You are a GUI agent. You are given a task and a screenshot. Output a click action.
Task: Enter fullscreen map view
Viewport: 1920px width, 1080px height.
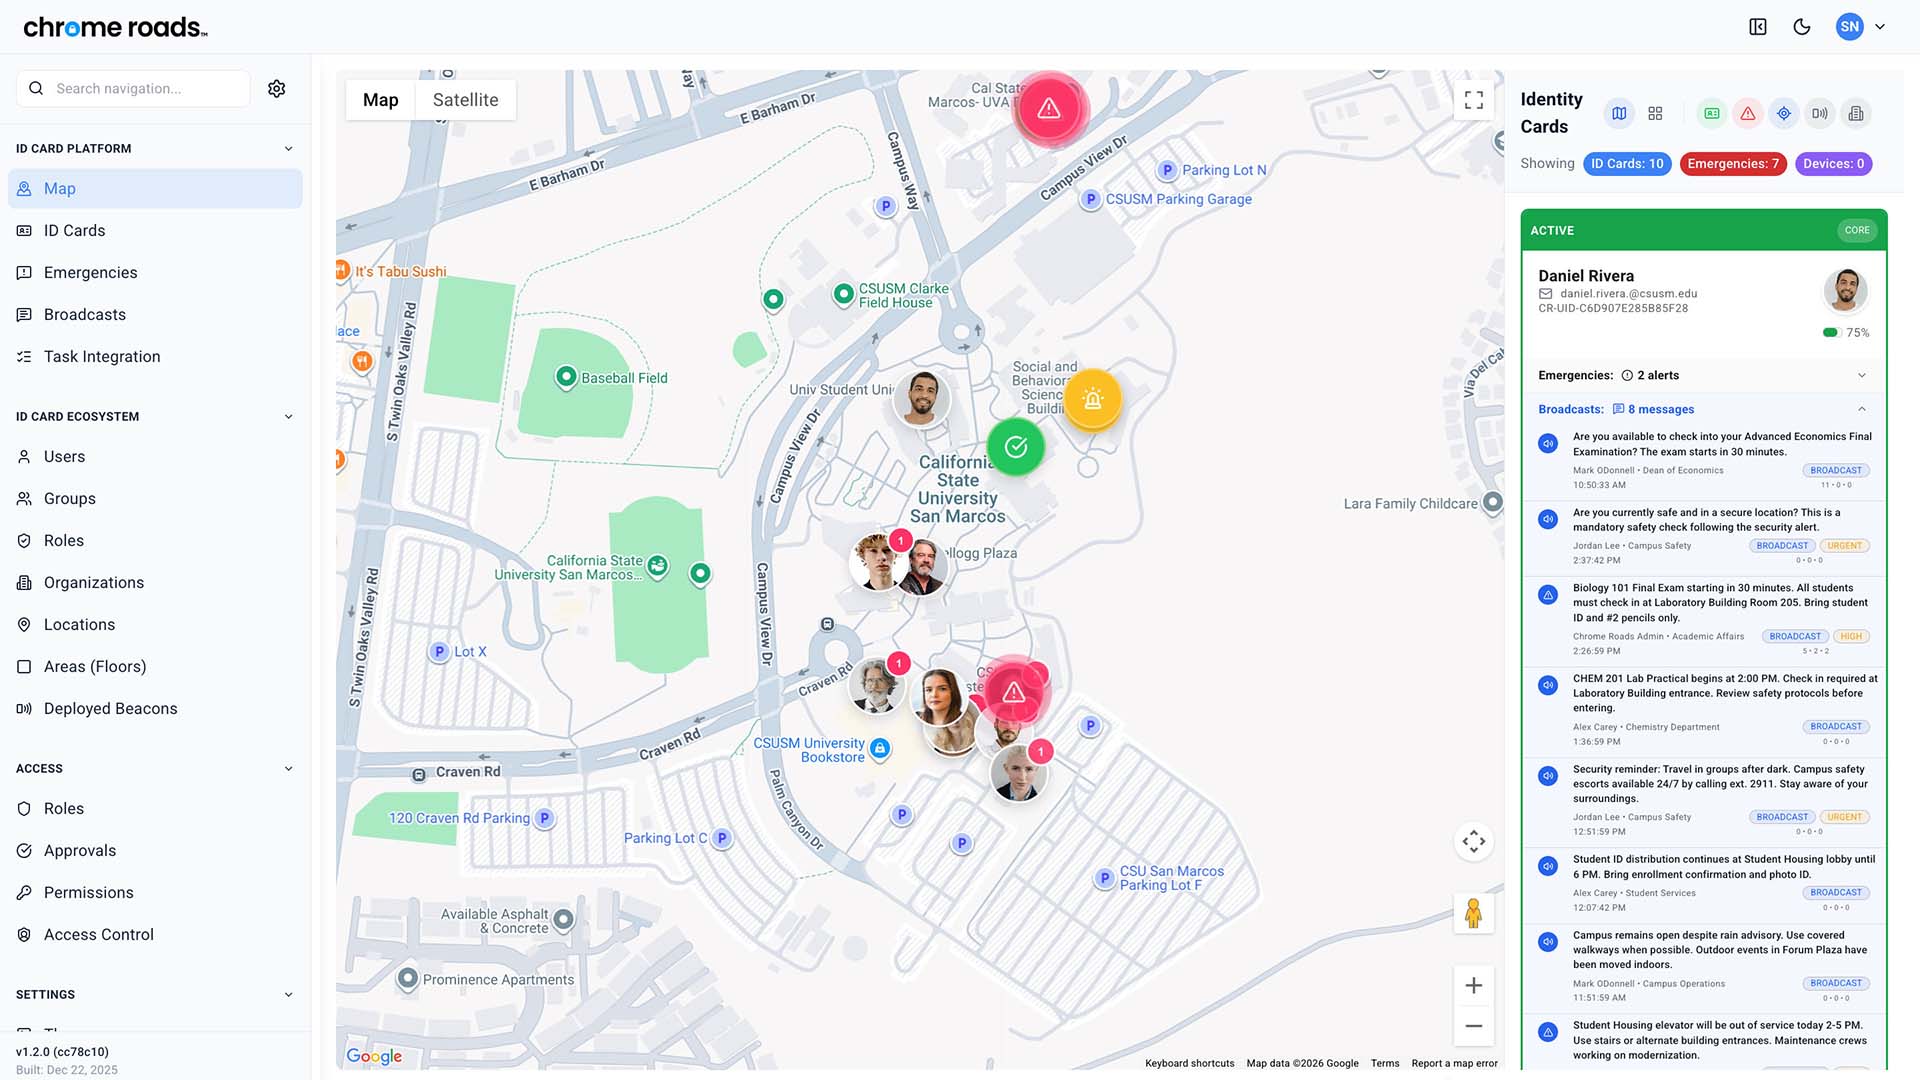point(1473,100)
